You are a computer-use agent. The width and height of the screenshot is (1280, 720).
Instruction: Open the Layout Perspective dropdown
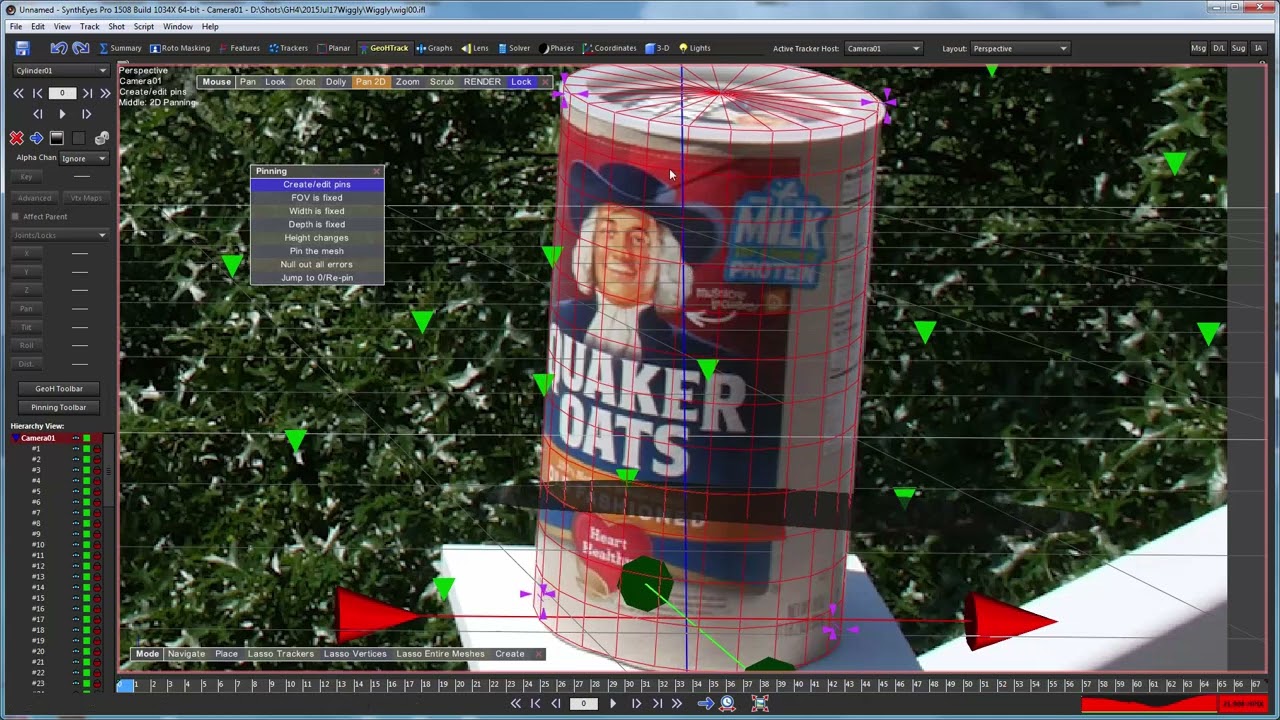click(1019, 48)
